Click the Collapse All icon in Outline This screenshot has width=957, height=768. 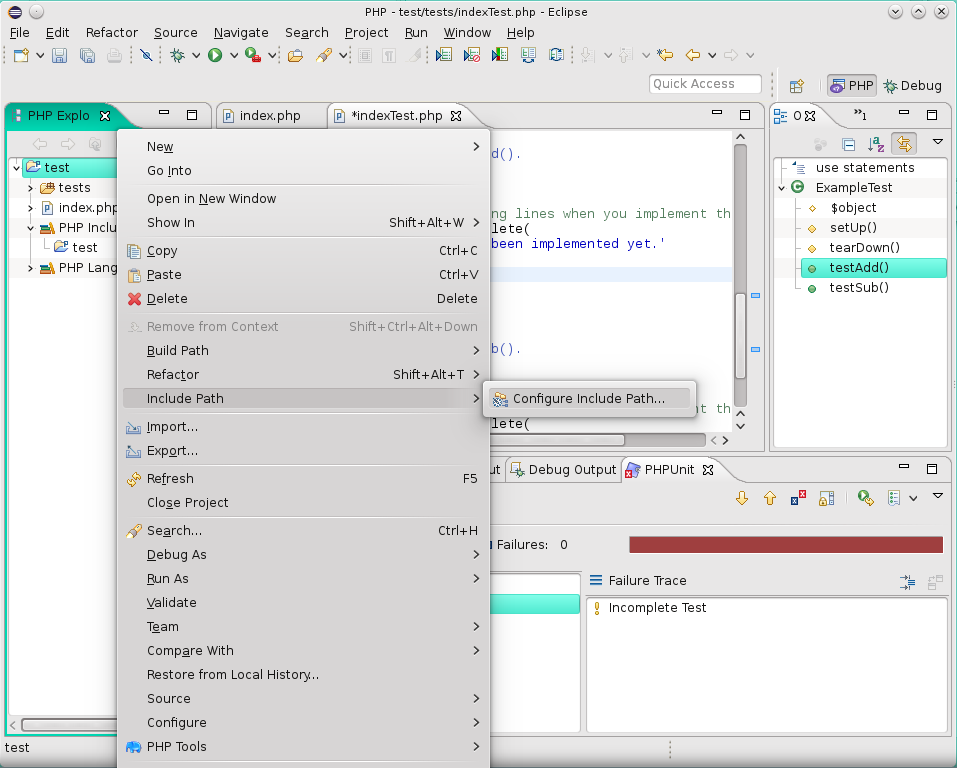point(848,144)
